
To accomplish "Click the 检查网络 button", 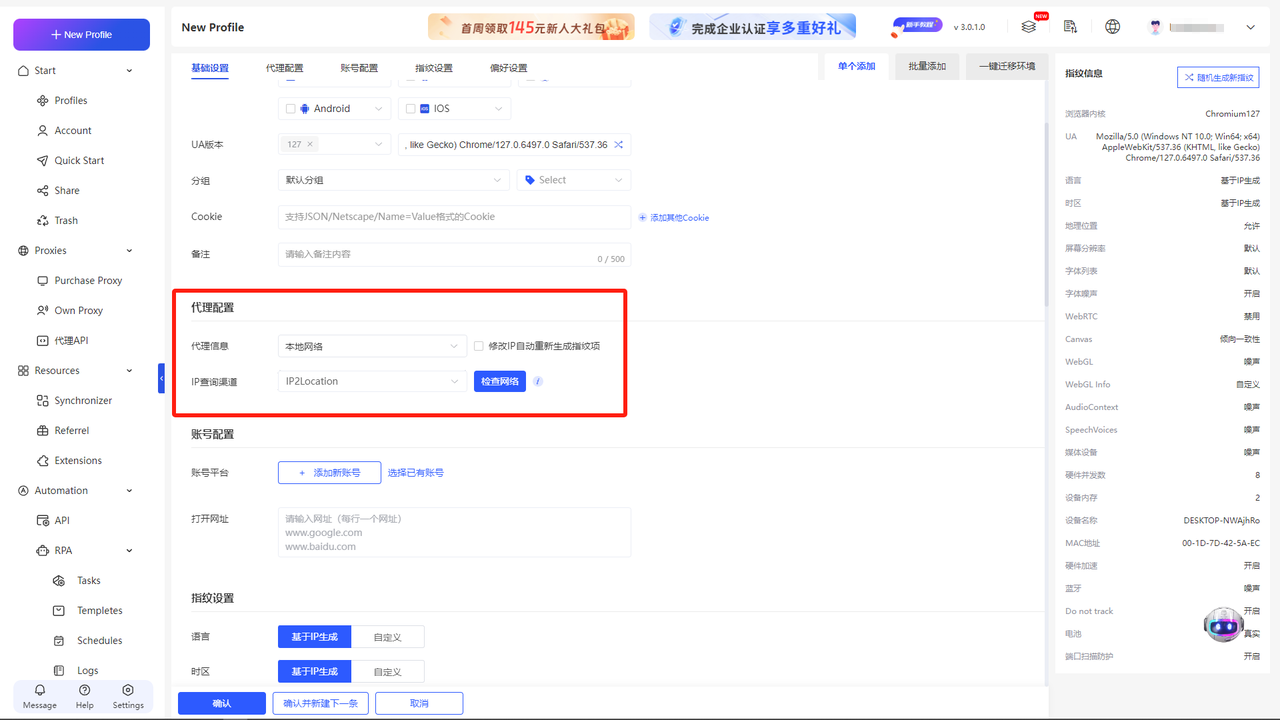I will pos(499,381).
